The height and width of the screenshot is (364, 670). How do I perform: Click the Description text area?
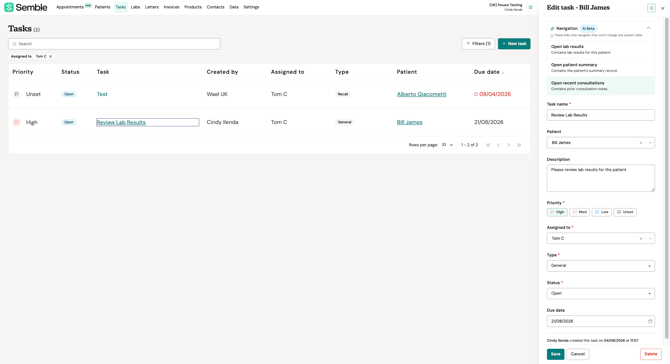coord(600,178)
